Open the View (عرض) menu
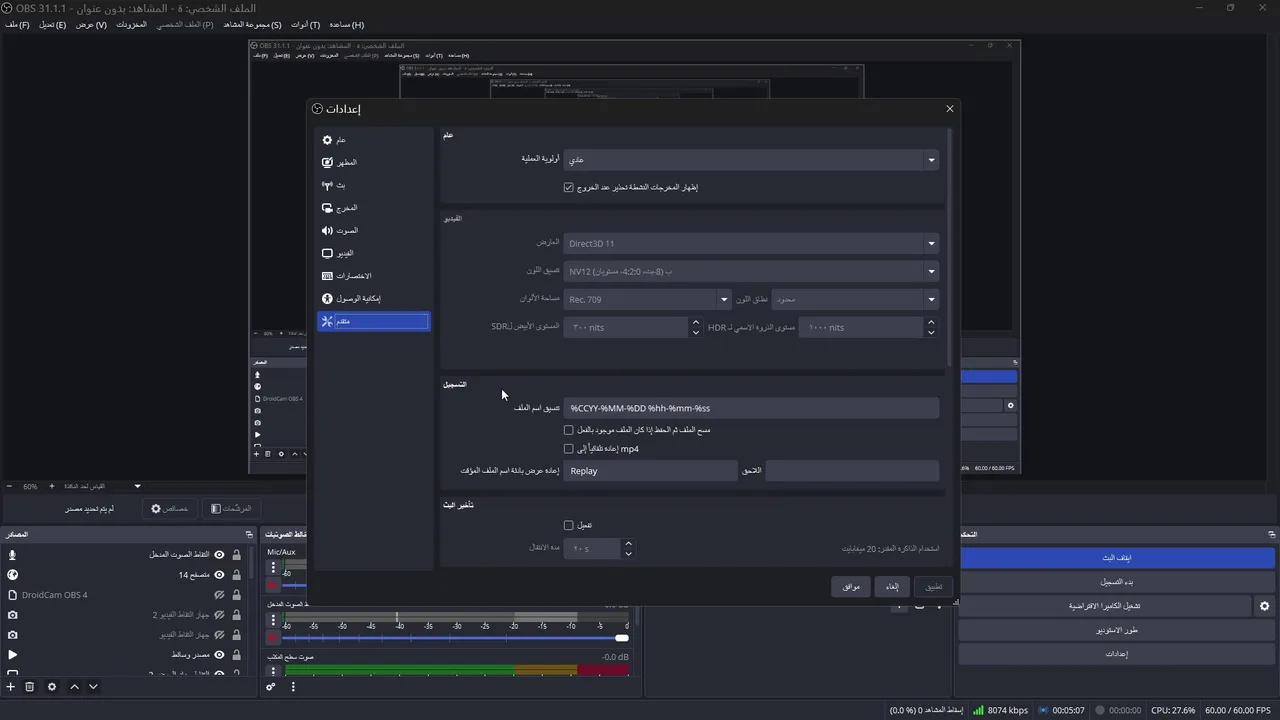This screenshot has height=720, width=1280. coord(91,25)
